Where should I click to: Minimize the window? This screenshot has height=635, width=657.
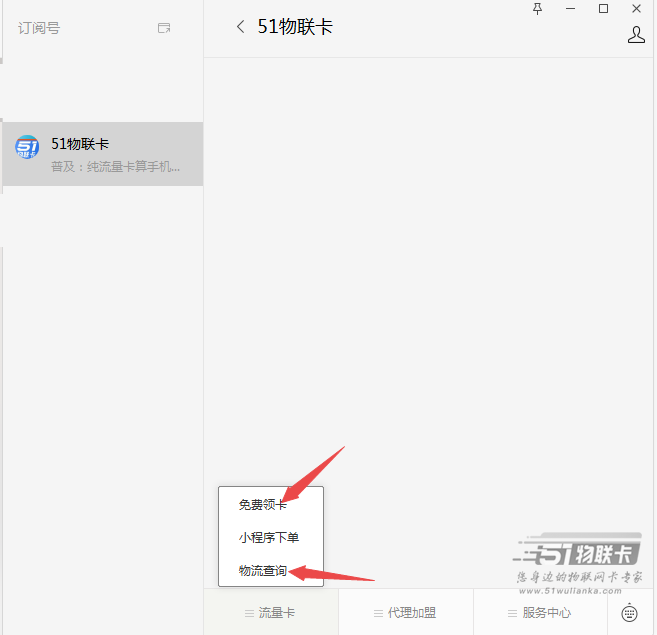coord(570,9)
